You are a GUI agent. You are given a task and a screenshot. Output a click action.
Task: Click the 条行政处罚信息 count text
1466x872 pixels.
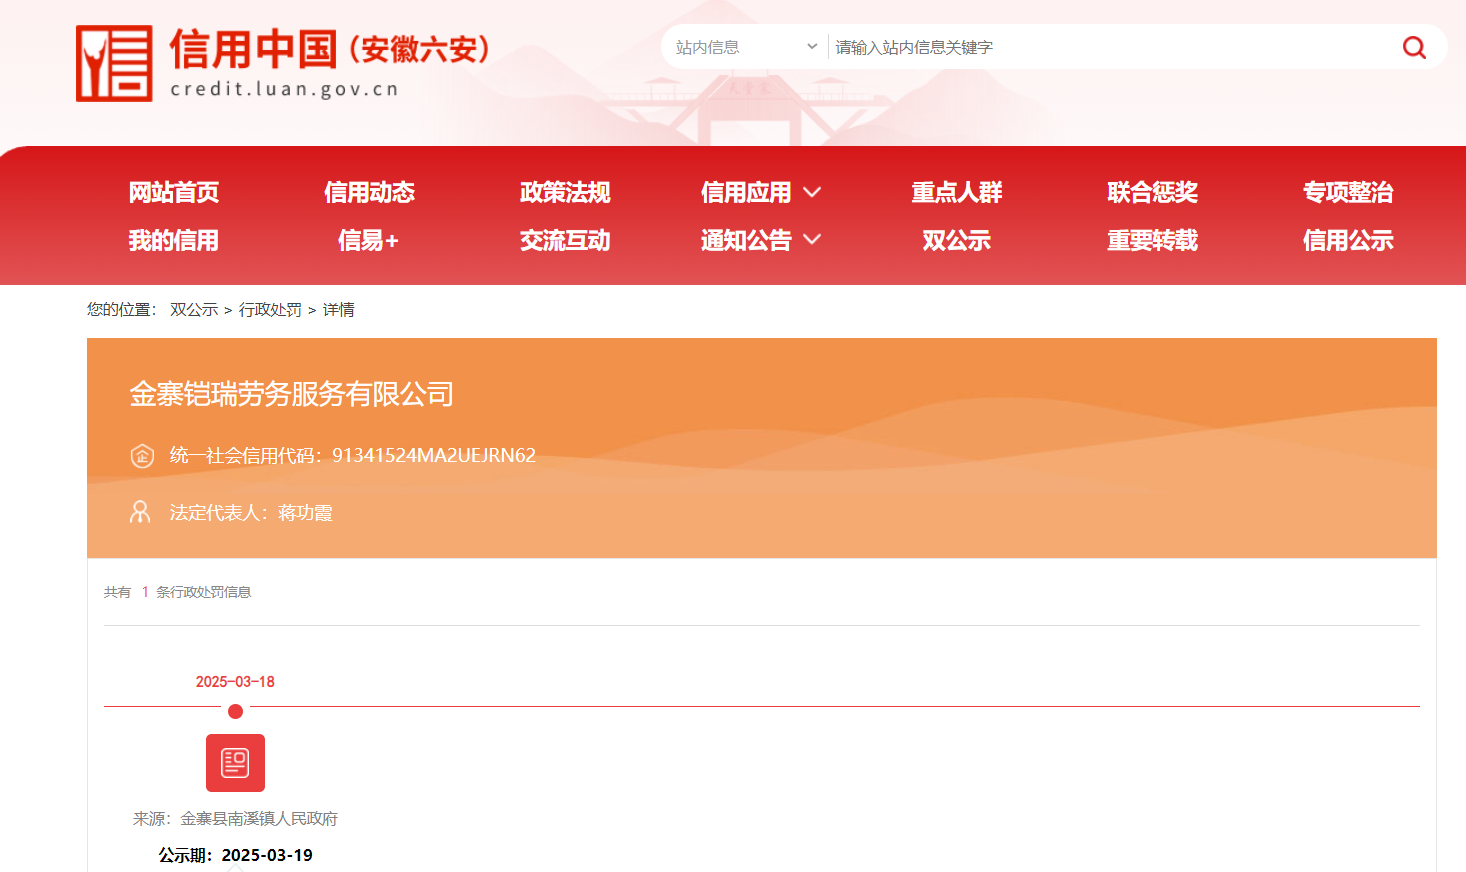(204, 592)
